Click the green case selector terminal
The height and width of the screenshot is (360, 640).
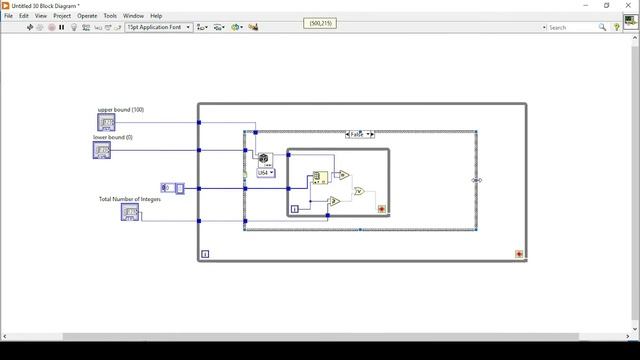245,175
